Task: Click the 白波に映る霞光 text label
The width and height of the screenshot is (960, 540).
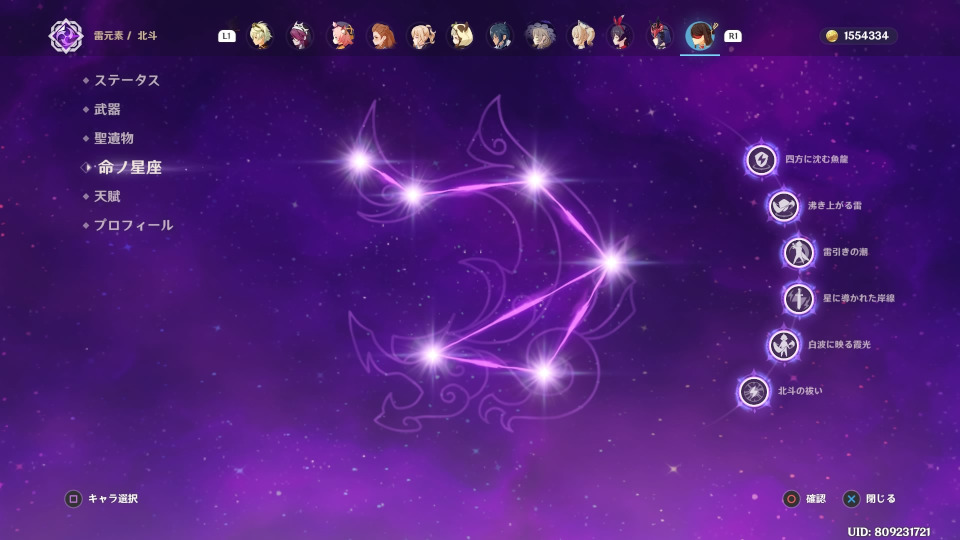Action: coord(839,345)
